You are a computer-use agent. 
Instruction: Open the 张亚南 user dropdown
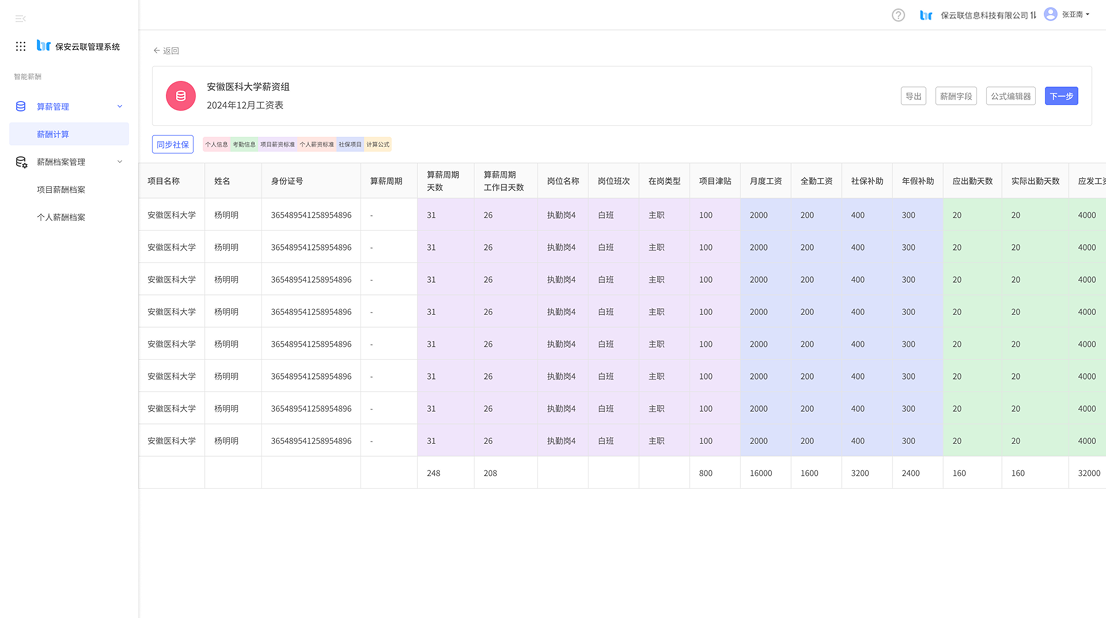1075,15
